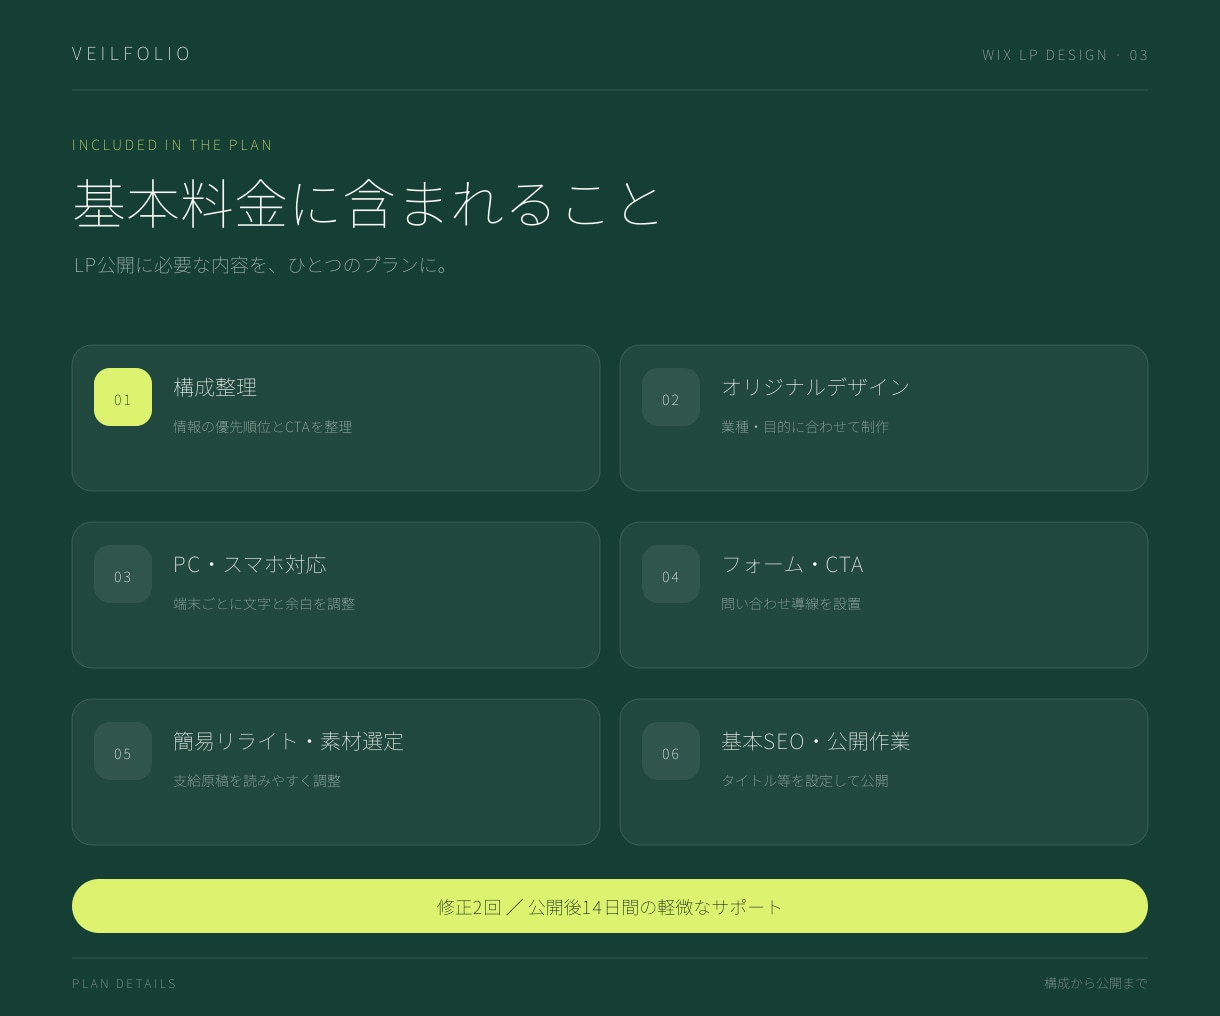Click the INCLUDED IN THE PLAN label

pos(172,145)
